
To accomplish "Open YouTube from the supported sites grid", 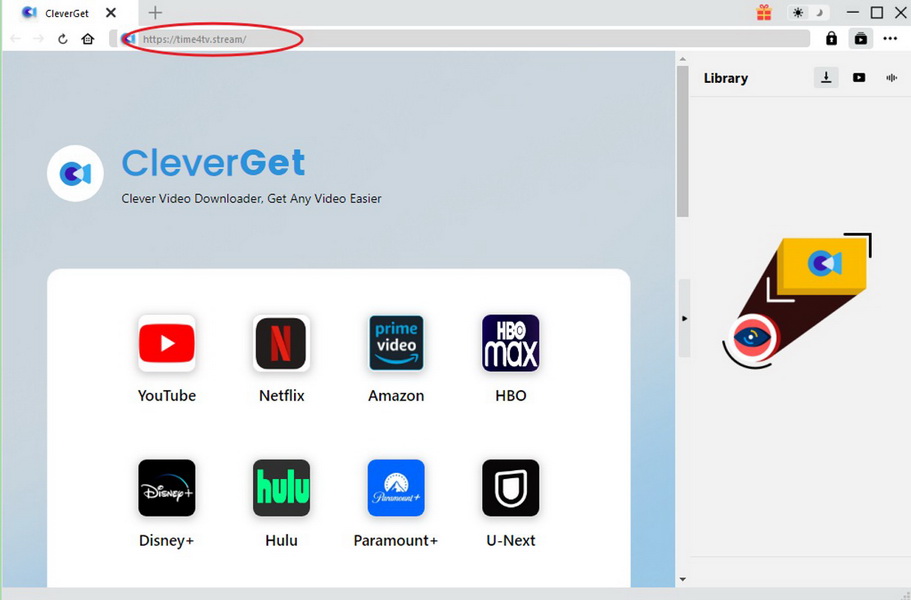I will (x=166, y=343).
